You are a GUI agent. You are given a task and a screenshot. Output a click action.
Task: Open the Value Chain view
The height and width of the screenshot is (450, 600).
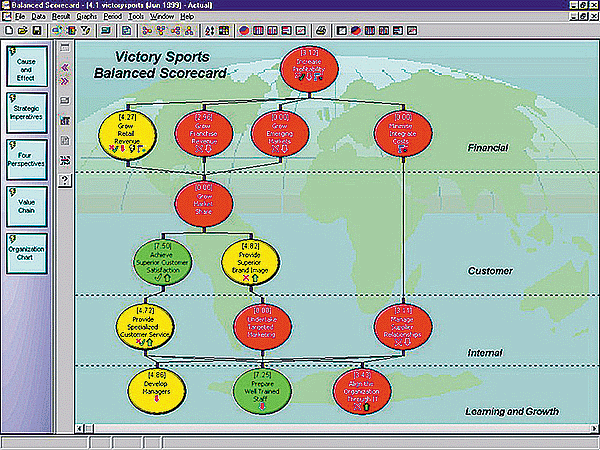26,207
